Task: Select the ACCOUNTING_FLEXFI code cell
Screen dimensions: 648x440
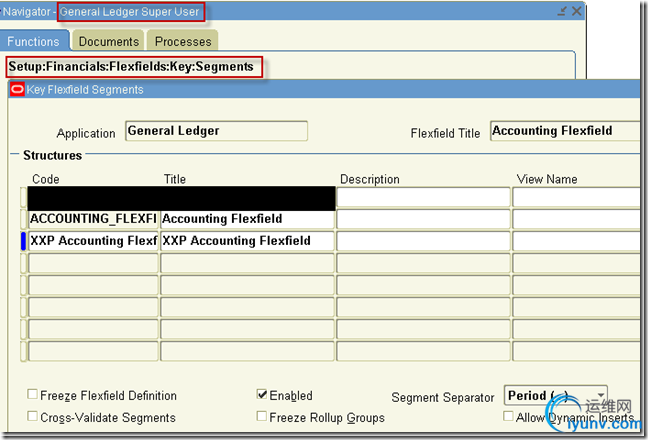Action: pyautogui.click(x=93, y=219)
